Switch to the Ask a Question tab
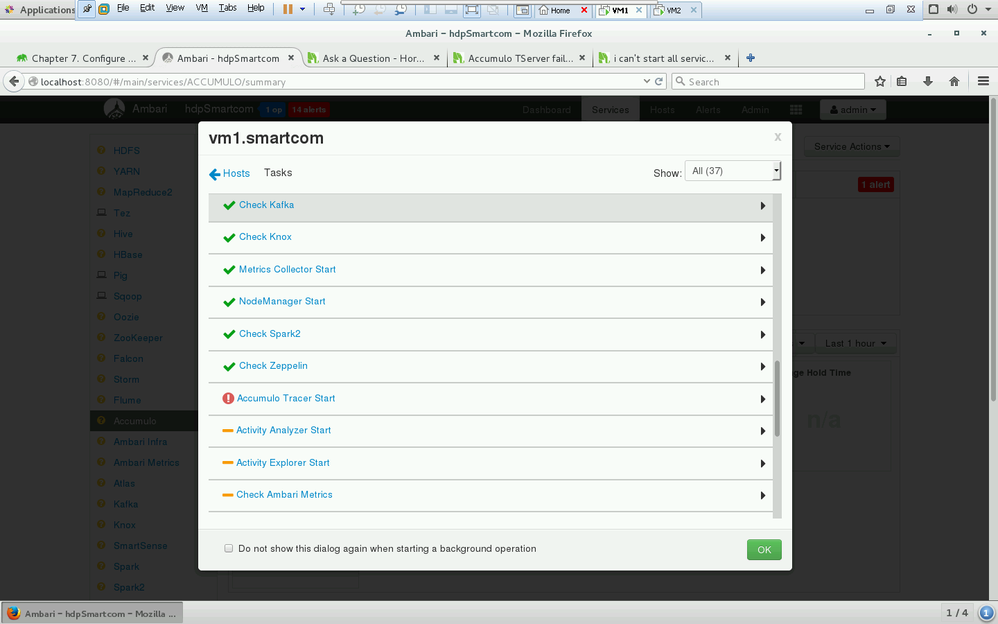The image size is (998, 624). 374,58
